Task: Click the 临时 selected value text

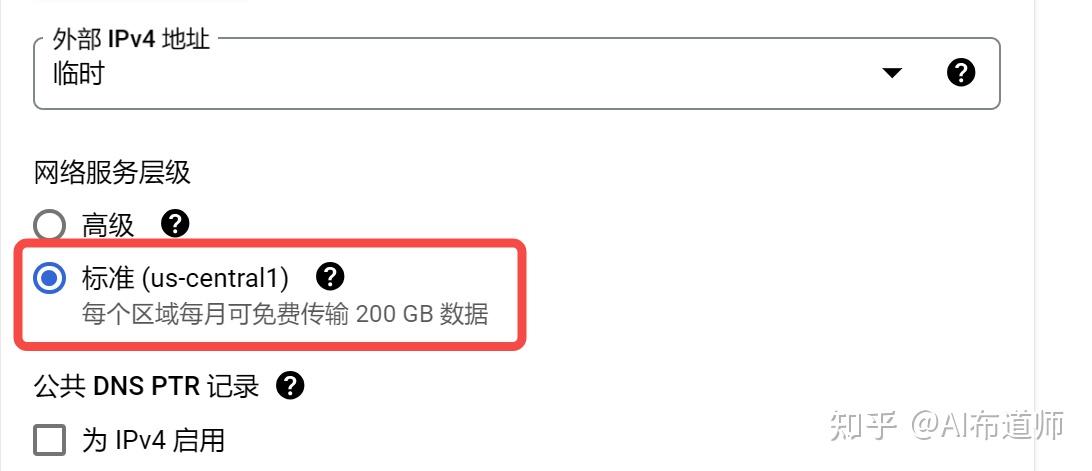Action: (78, 73)
